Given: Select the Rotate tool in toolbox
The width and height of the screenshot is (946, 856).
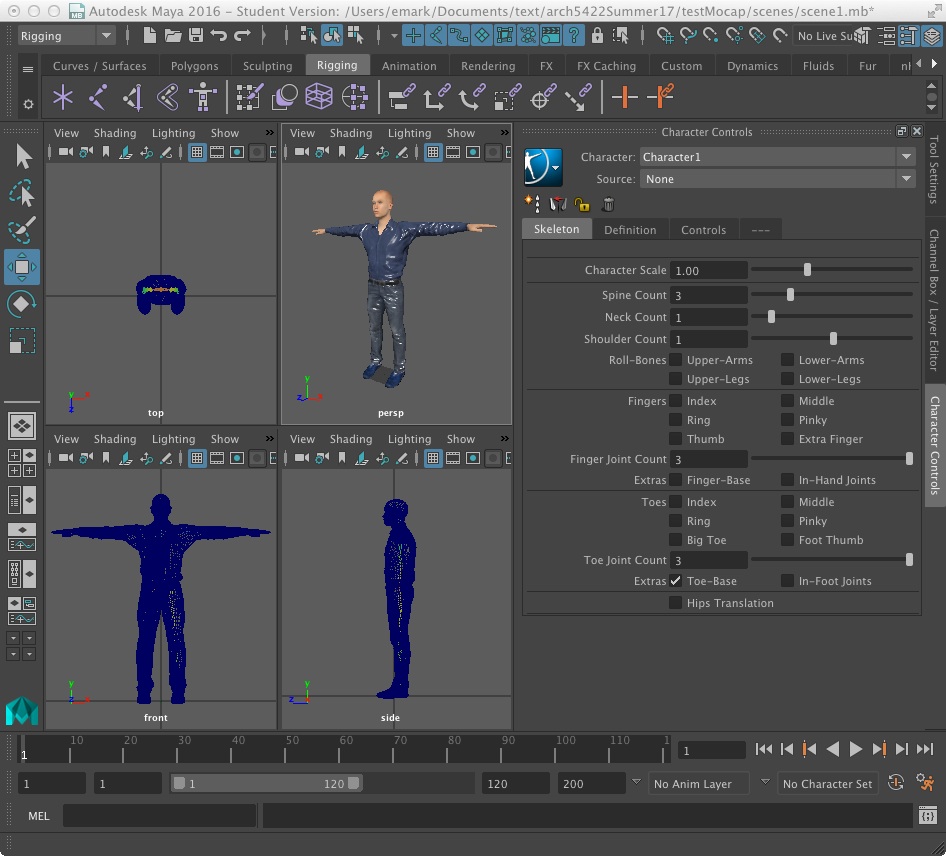Looking at the screenshot, I should coord(22,304).
